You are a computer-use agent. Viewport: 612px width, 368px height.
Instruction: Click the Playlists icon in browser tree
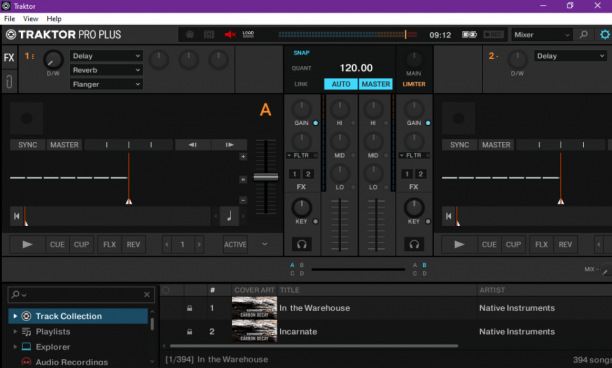[26, 332]
